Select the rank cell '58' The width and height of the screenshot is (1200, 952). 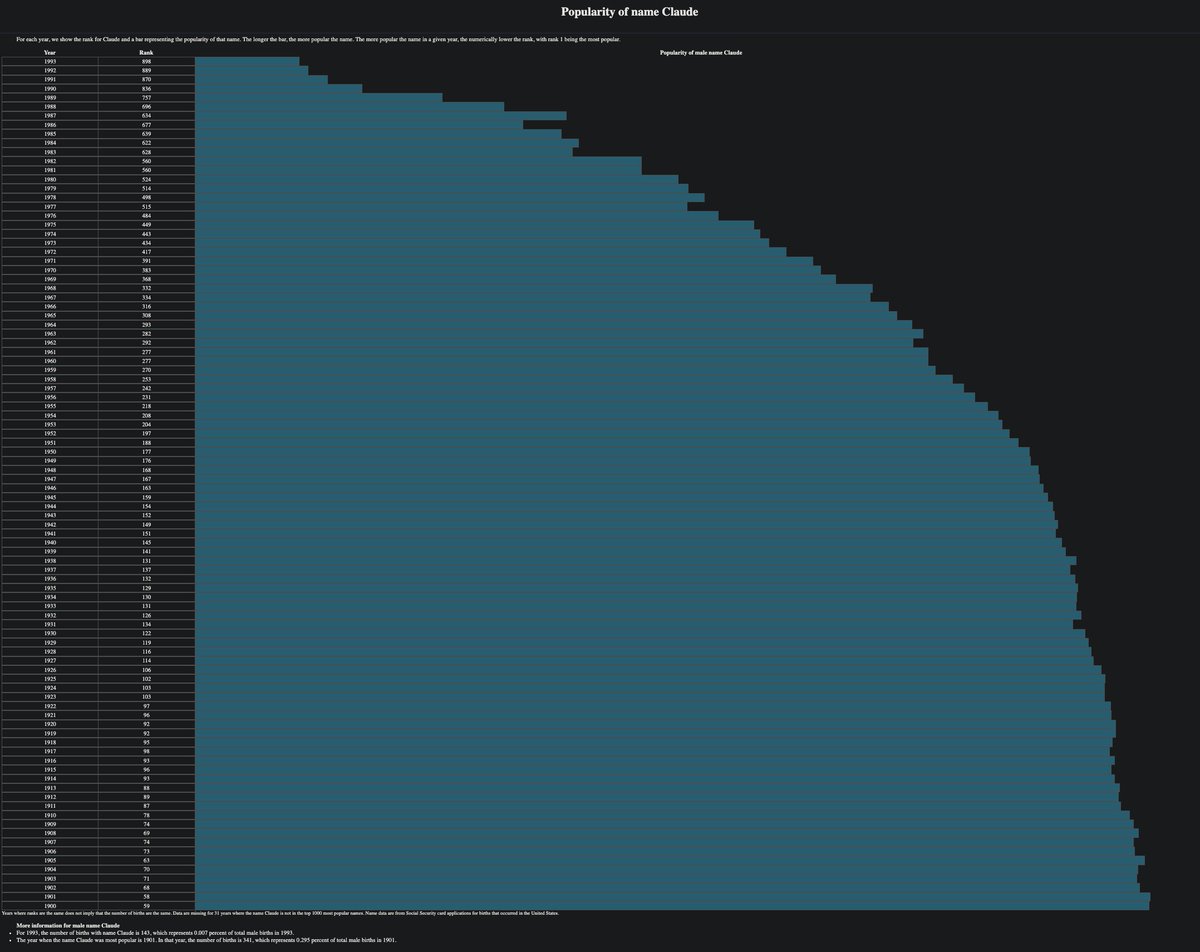click(146, 896)
